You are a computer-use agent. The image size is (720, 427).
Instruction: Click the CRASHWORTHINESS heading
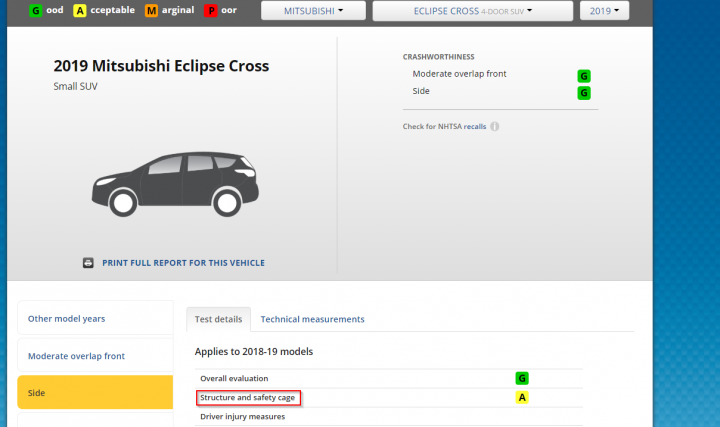click(x=439, y=57)
